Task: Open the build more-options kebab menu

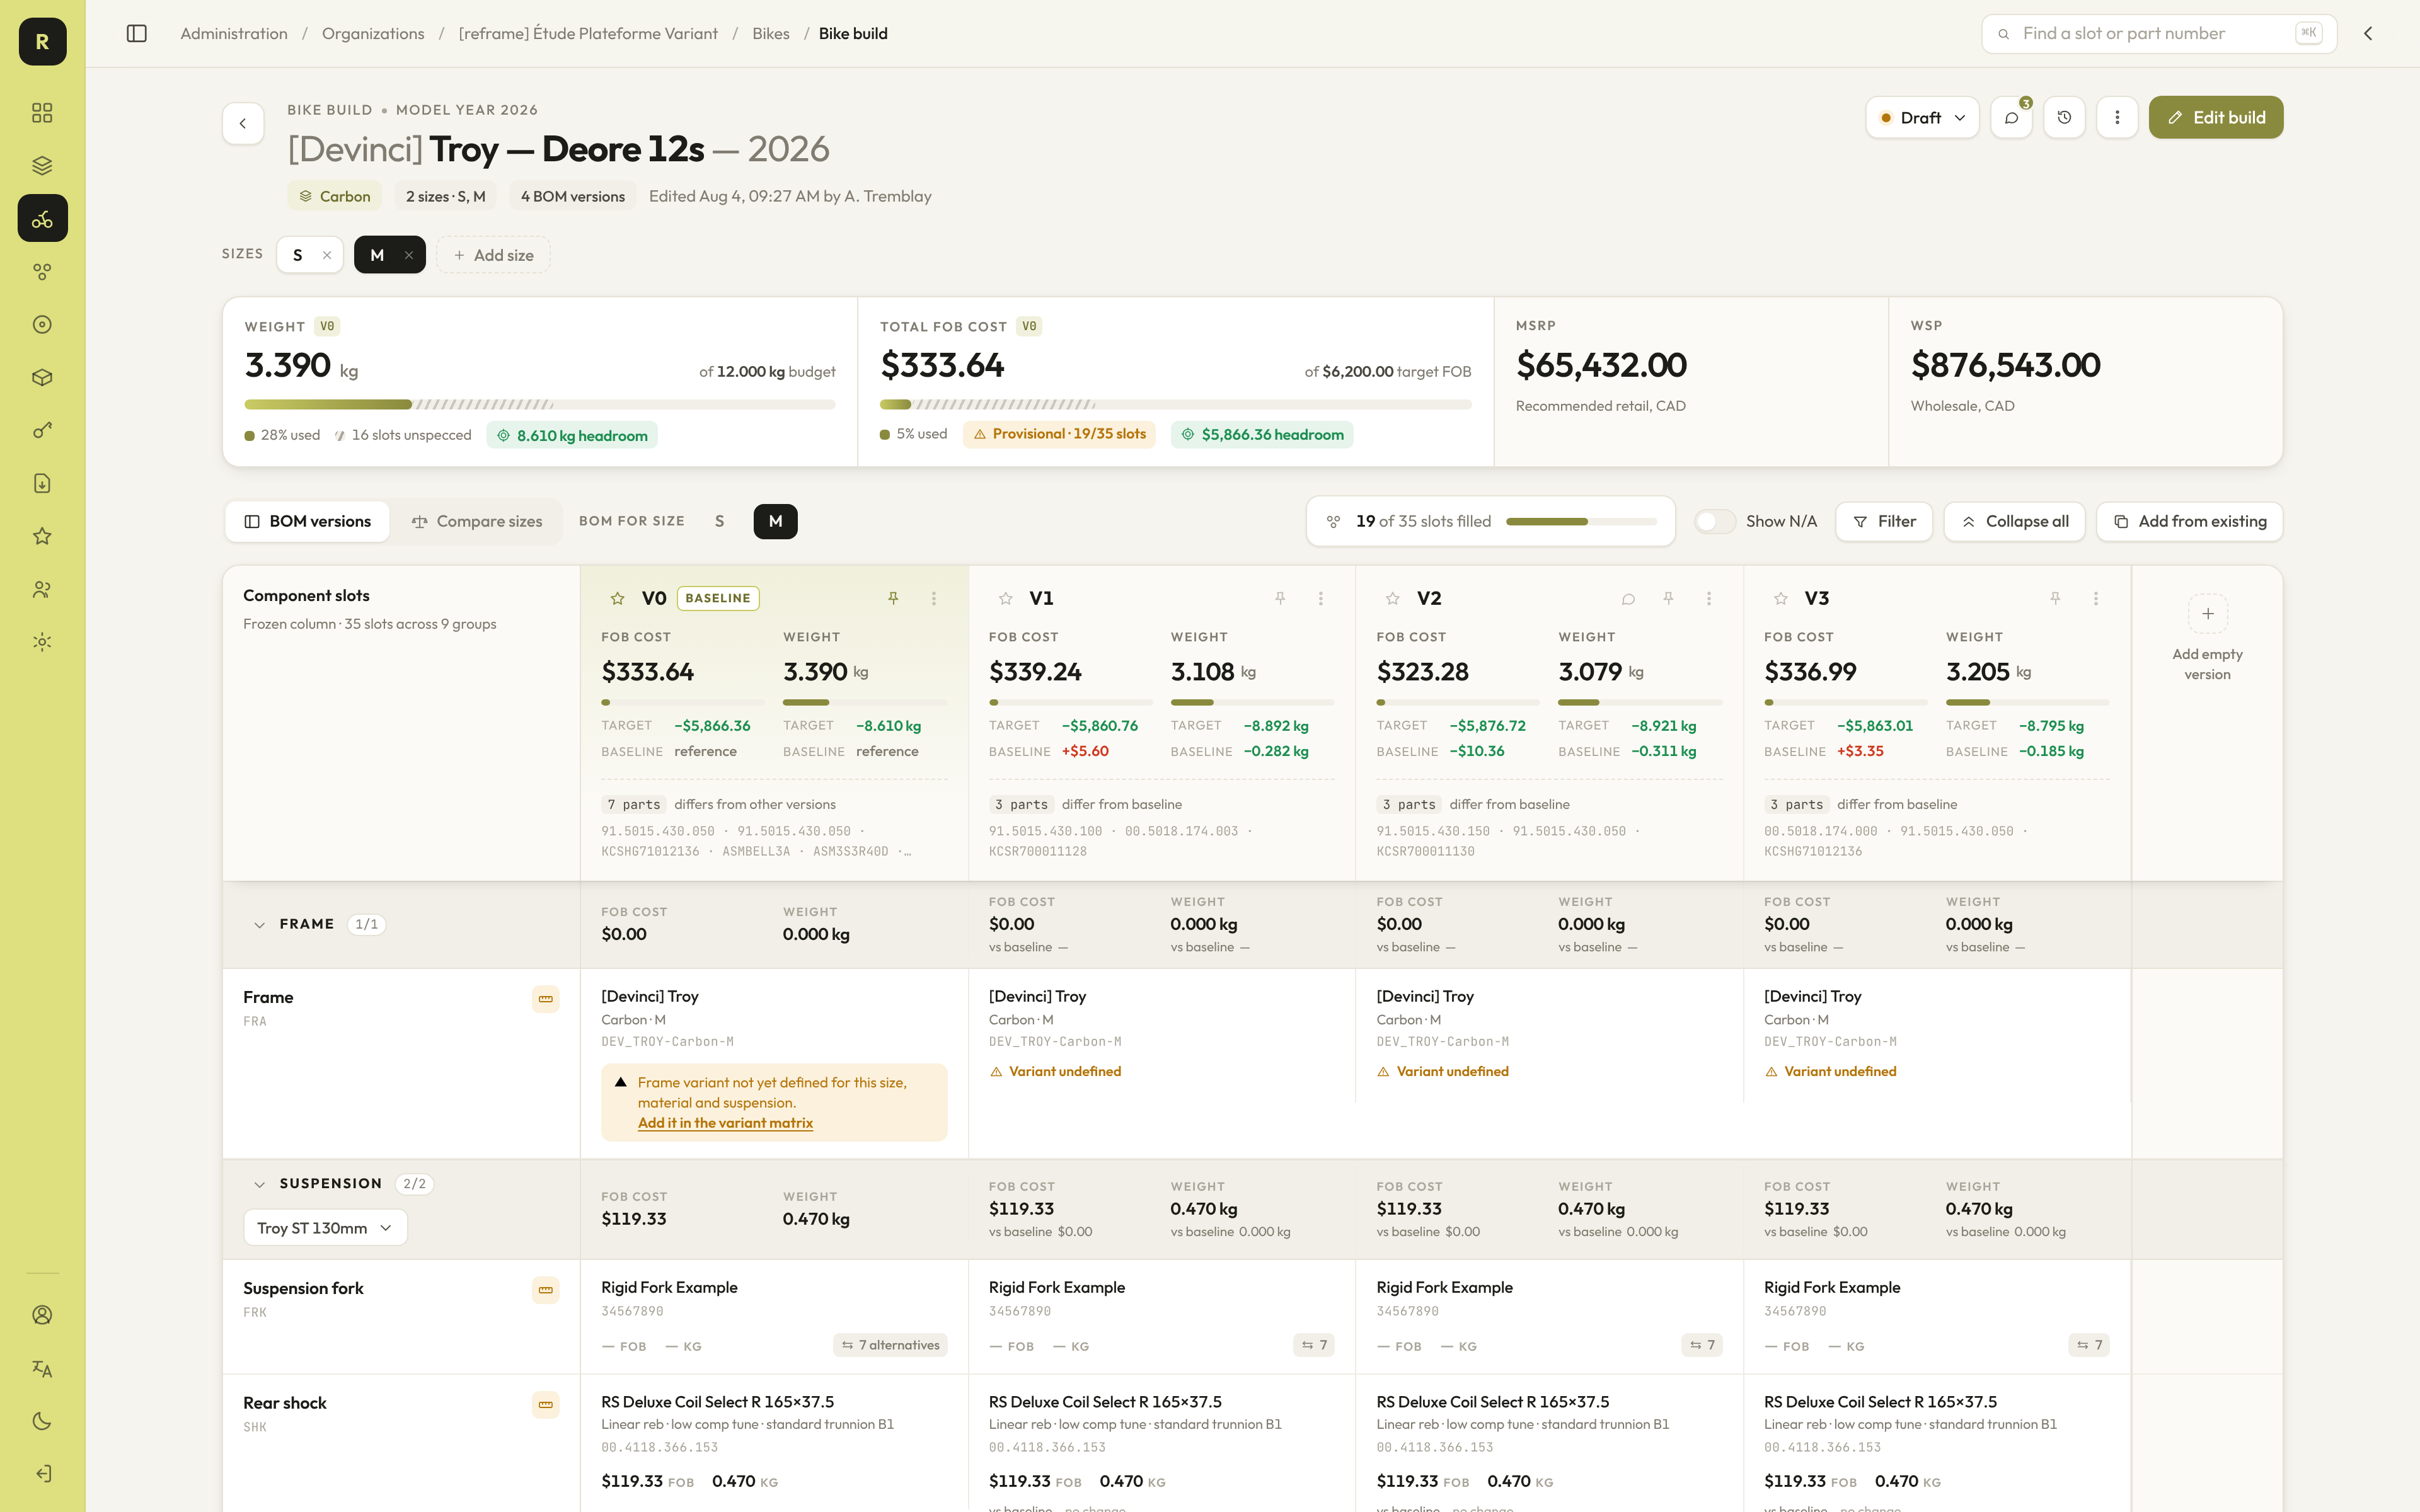Action: pos(2117,117)
